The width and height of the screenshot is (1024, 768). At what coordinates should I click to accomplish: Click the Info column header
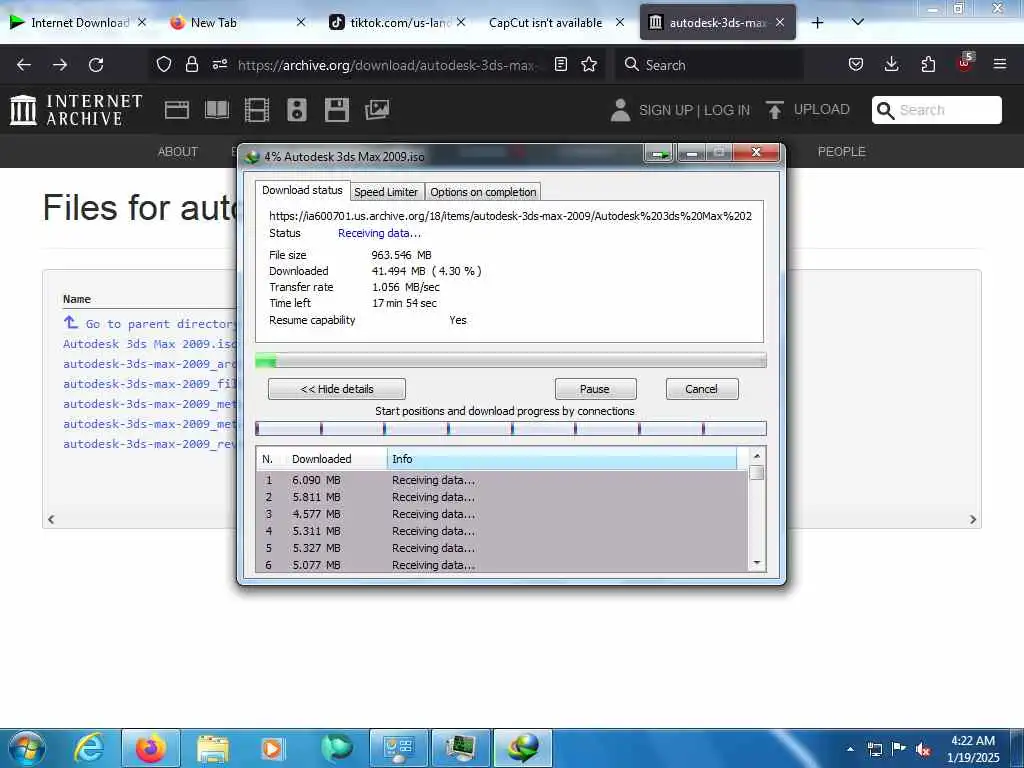click(x=562, y=459)
